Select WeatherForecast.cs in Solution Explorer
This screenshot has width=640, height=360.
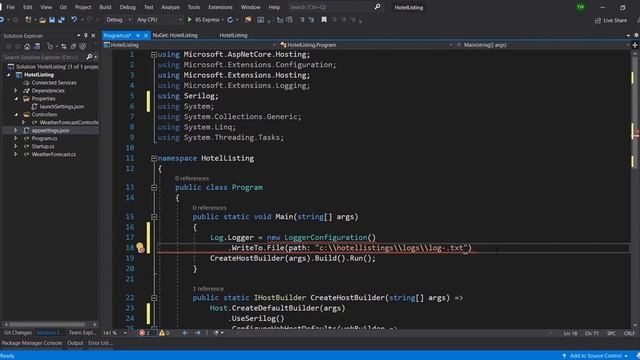click(53, 154)
